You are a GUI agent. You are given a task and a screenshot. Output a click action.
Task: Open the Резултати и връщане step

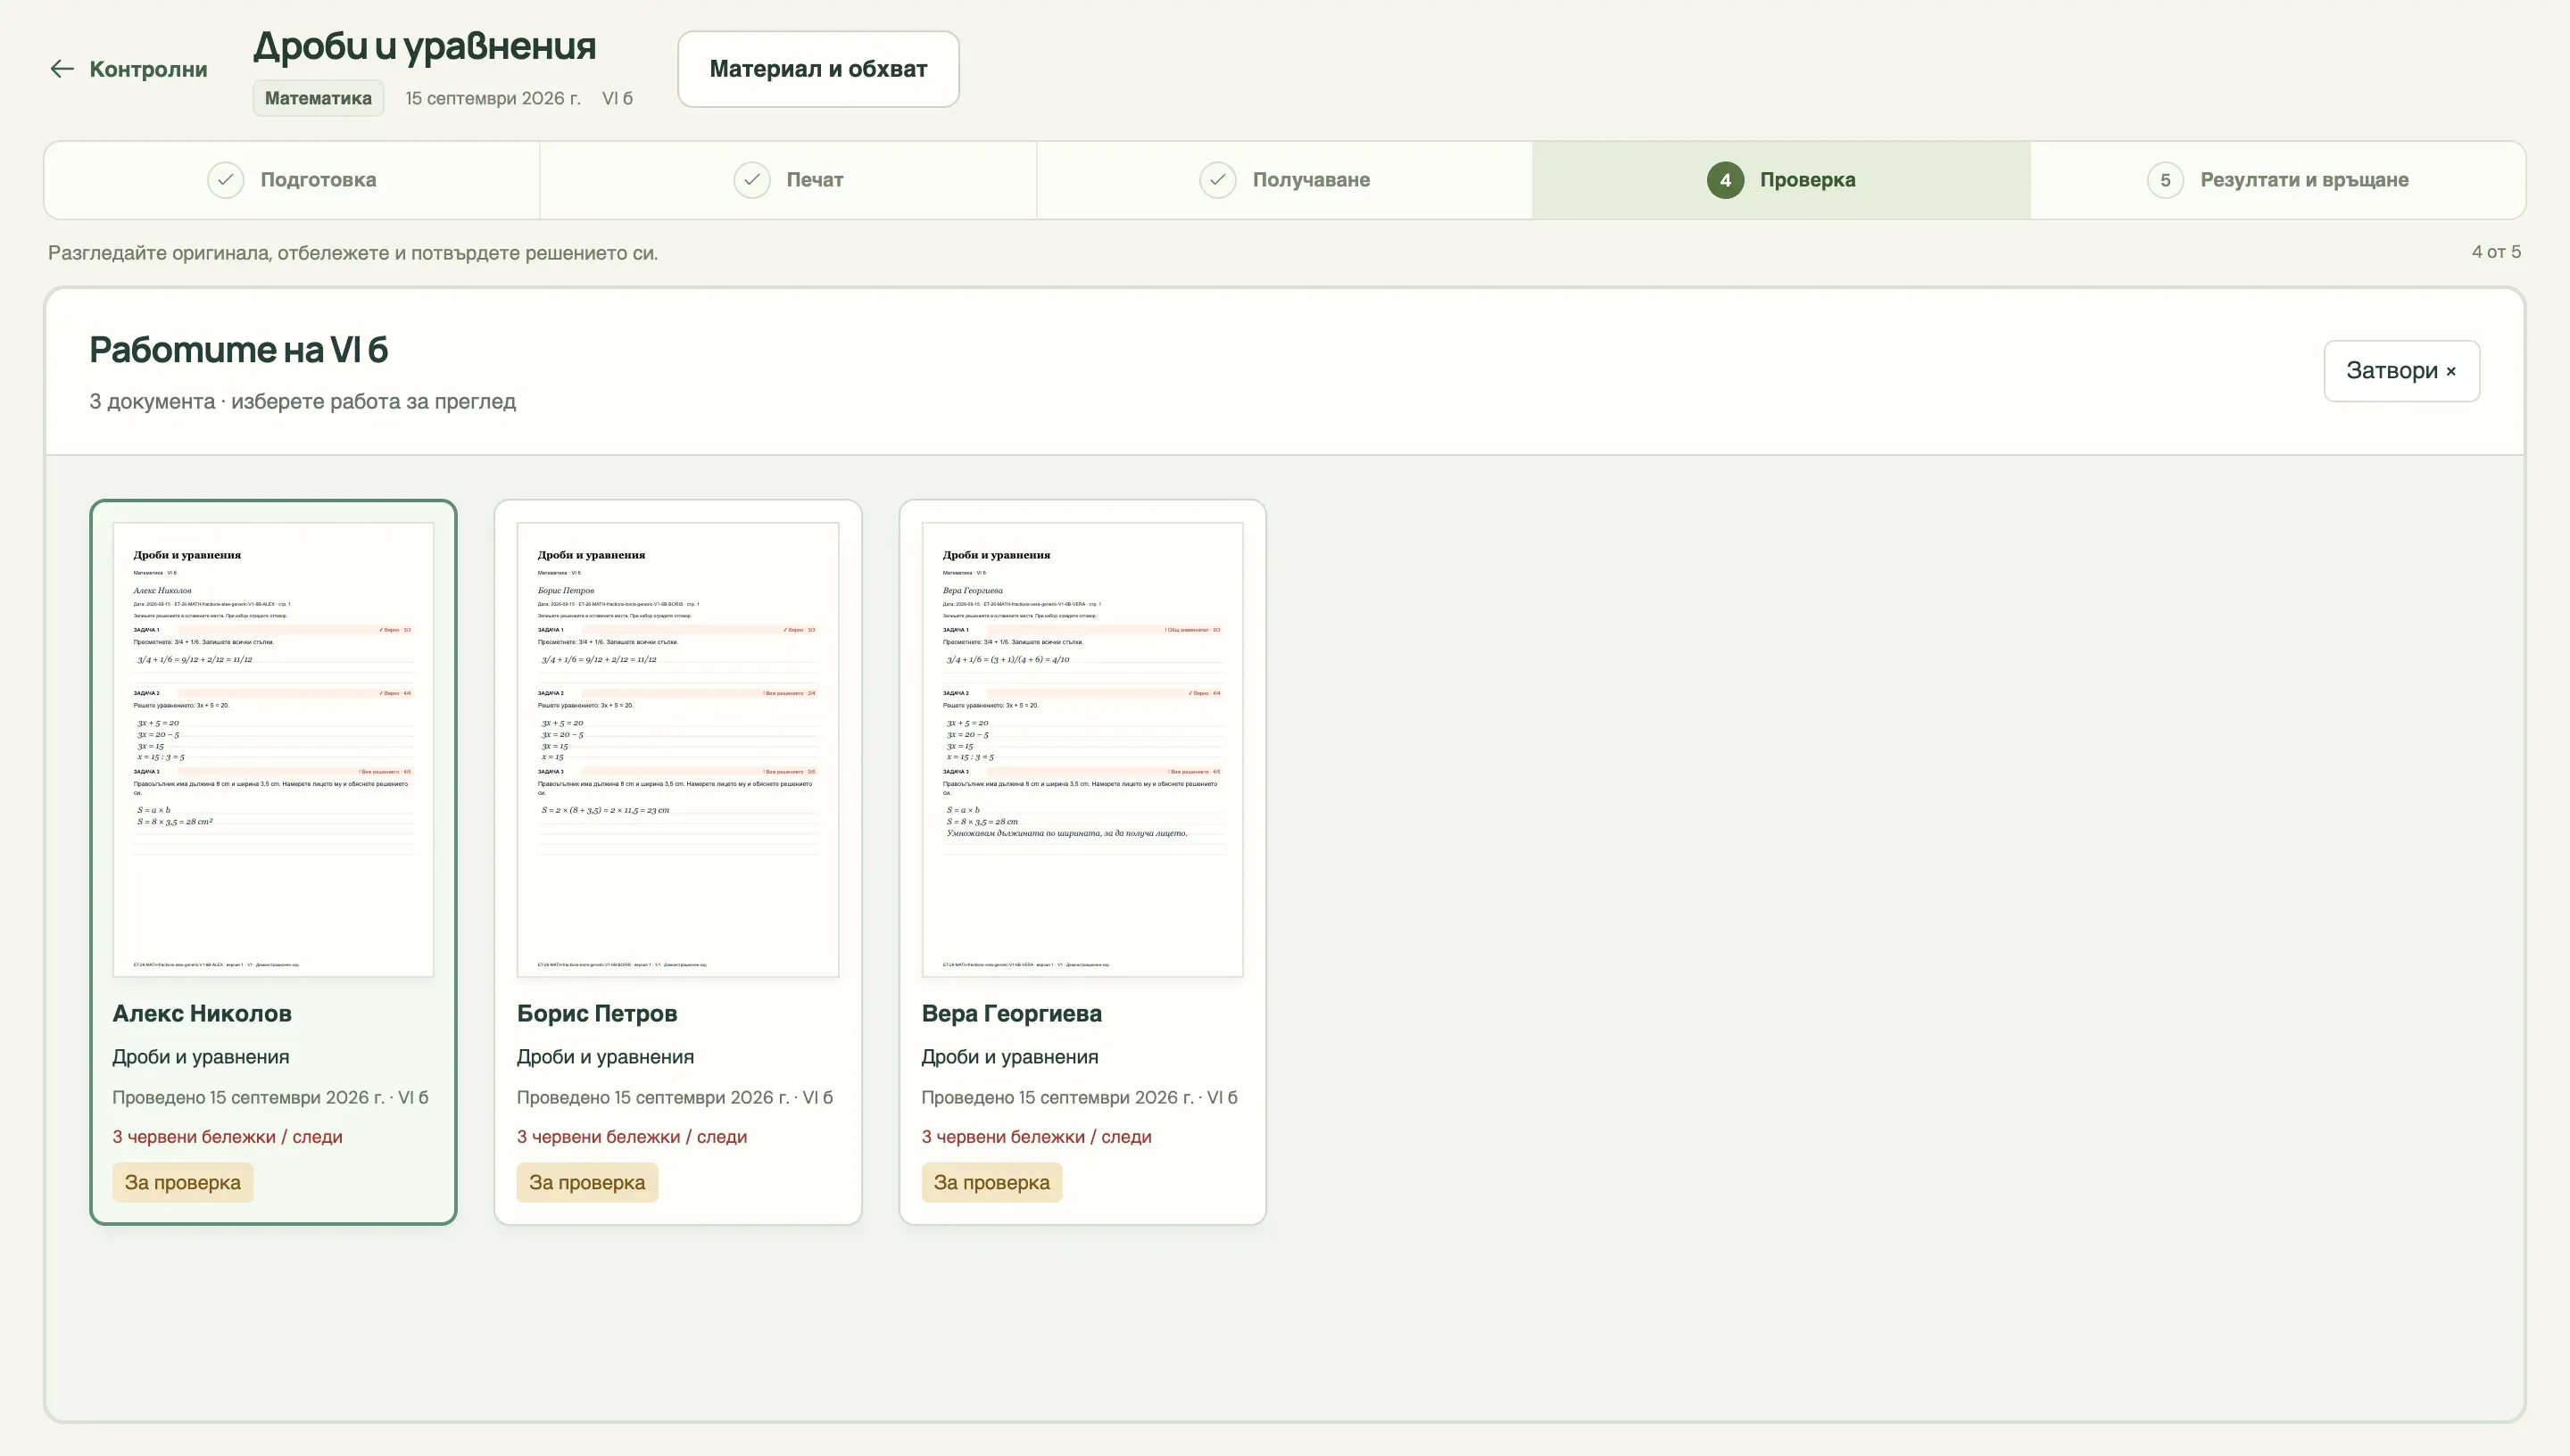pyautogui.click(x=2278, y=180)
